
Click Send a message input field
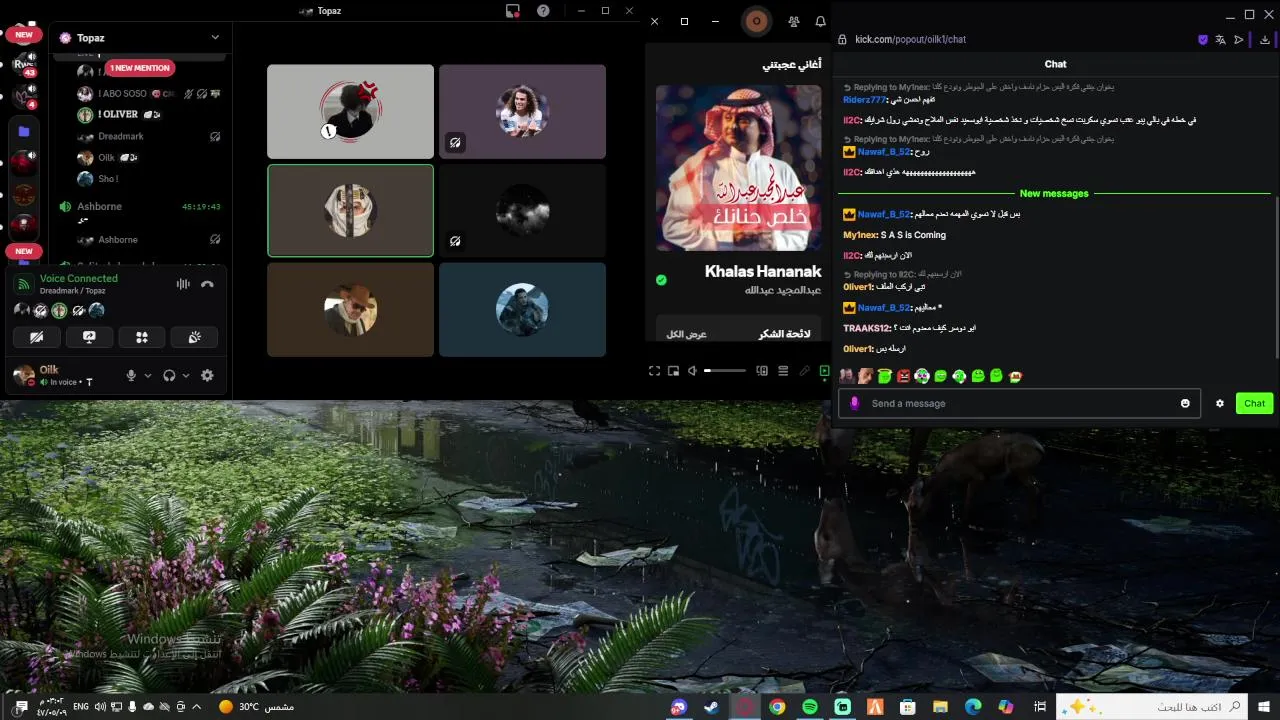1019,403
